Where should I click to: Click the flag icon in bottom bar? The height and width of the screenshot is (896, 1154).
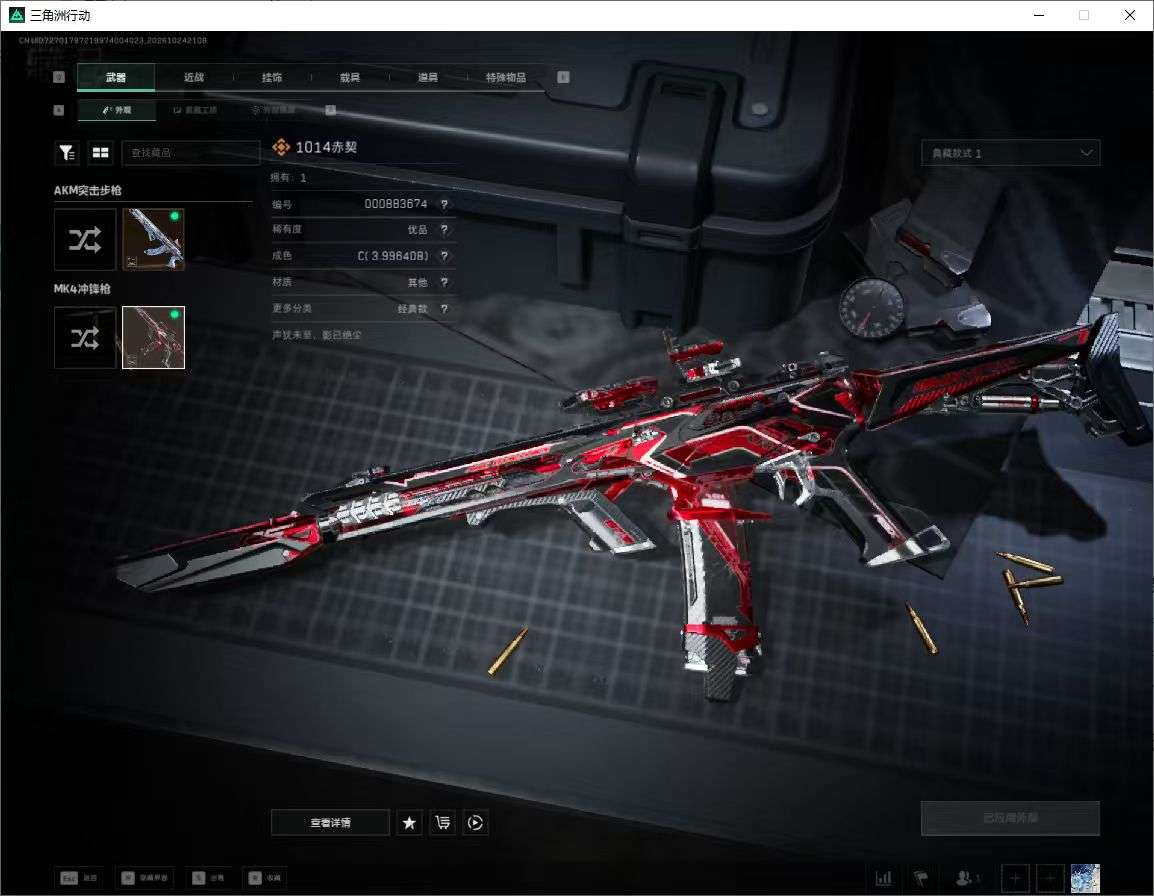click(x=921, y=878)
